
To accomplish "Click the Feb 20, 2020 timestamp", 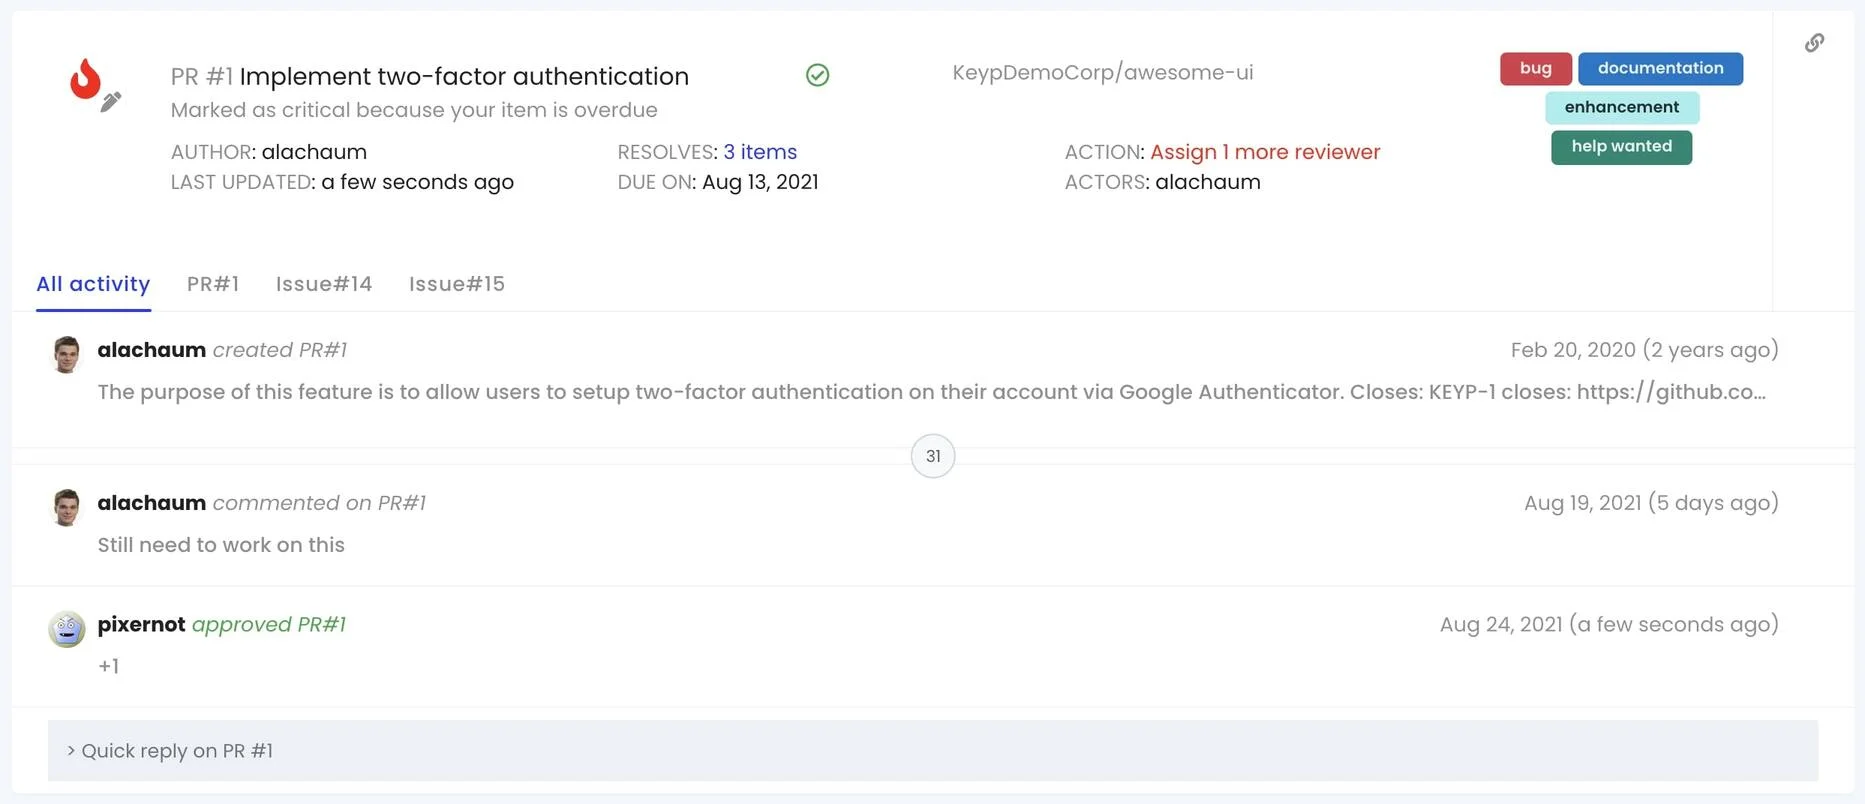I will click(x=1644, y=350).
